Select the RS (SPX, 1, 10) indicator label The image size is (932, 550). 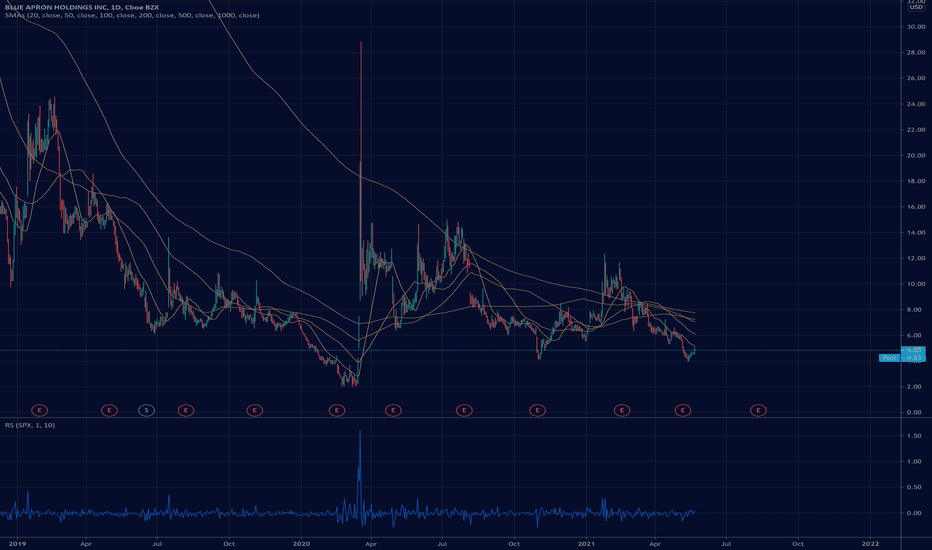click(30, 425)
